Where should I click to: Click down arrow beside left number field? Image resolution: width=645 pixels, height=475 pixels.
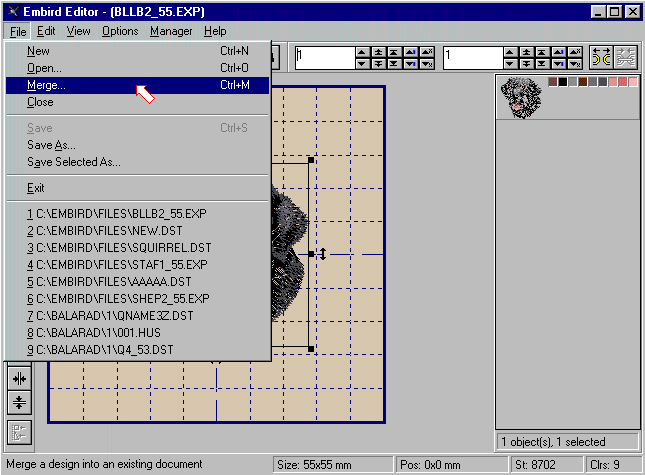coord(362,63)
